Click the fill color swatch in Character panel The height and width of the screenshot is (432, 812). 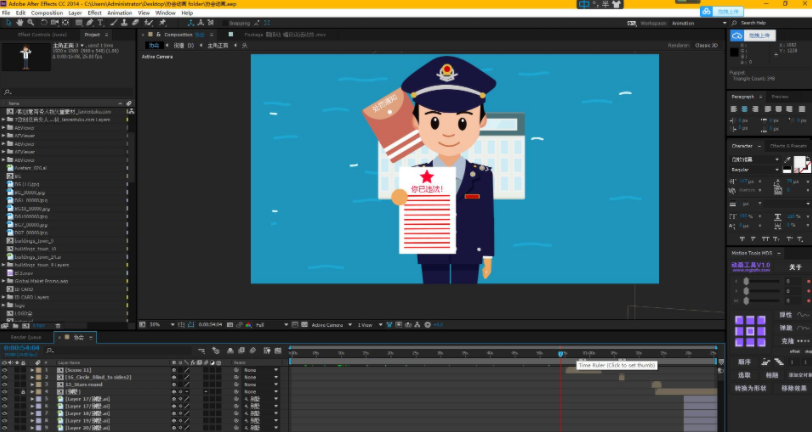tap(800, 162)
